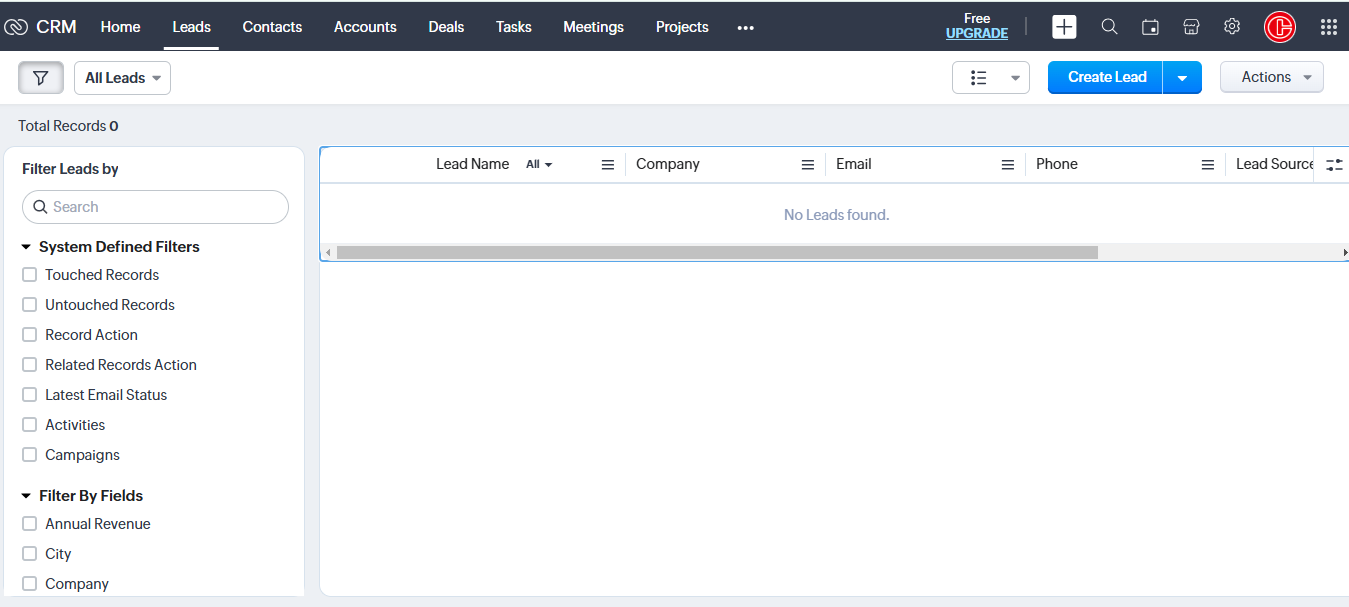Click the Phone column header
Image resolution: width=1349 pixels, height=607 pixels.
pos(1057,164)
